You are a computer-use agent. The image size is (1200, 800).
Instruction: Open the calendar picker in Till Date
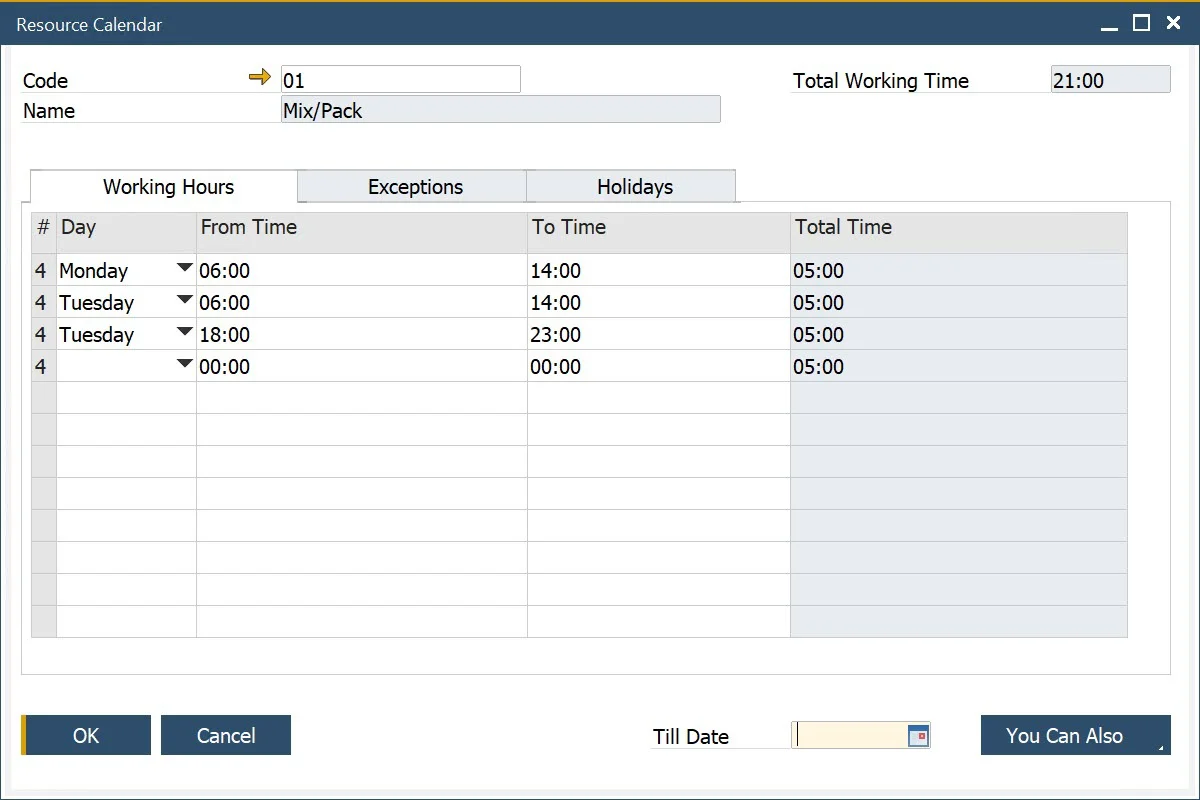pos(919,735)
